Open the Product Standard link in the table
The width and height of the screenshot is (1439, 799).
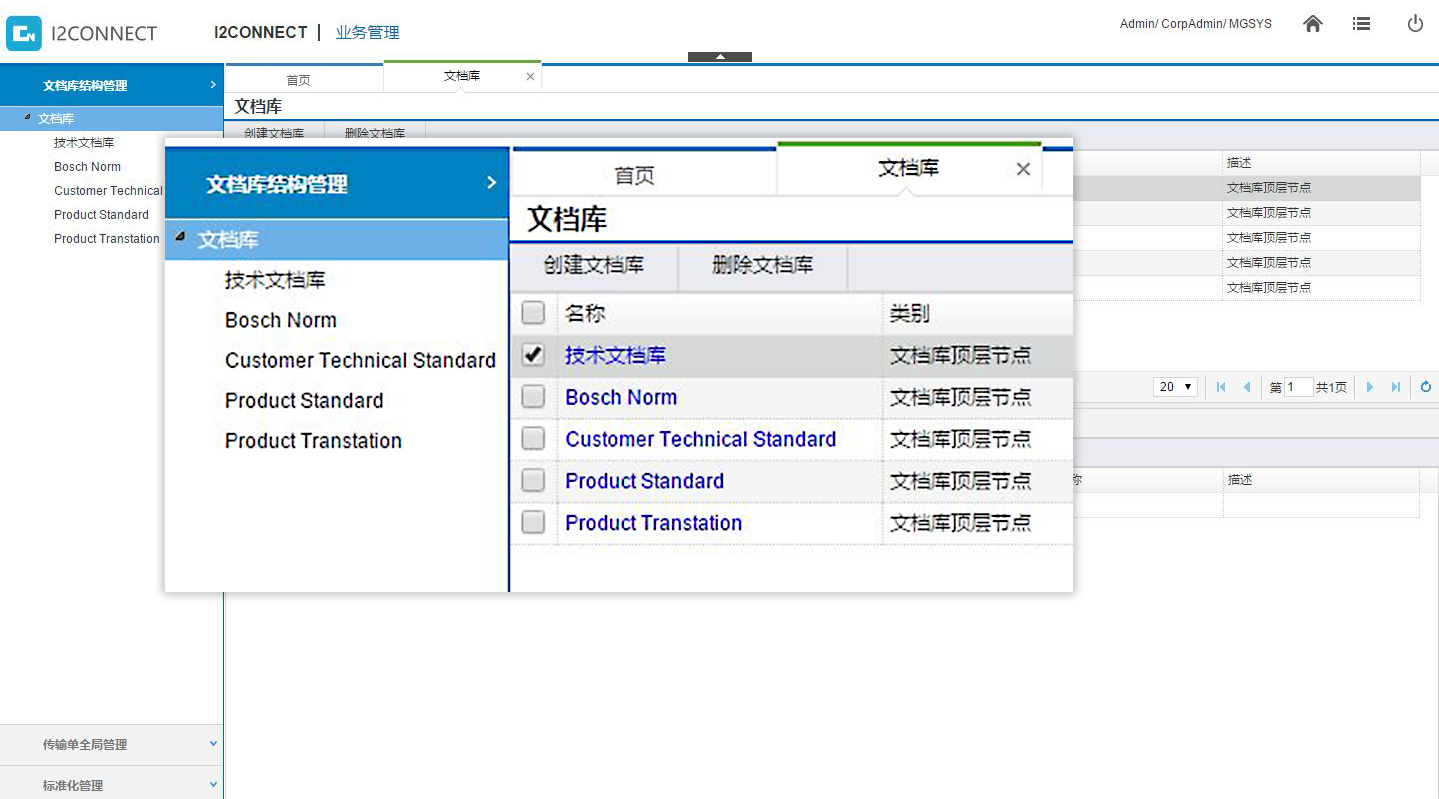[x=644, y=481]
